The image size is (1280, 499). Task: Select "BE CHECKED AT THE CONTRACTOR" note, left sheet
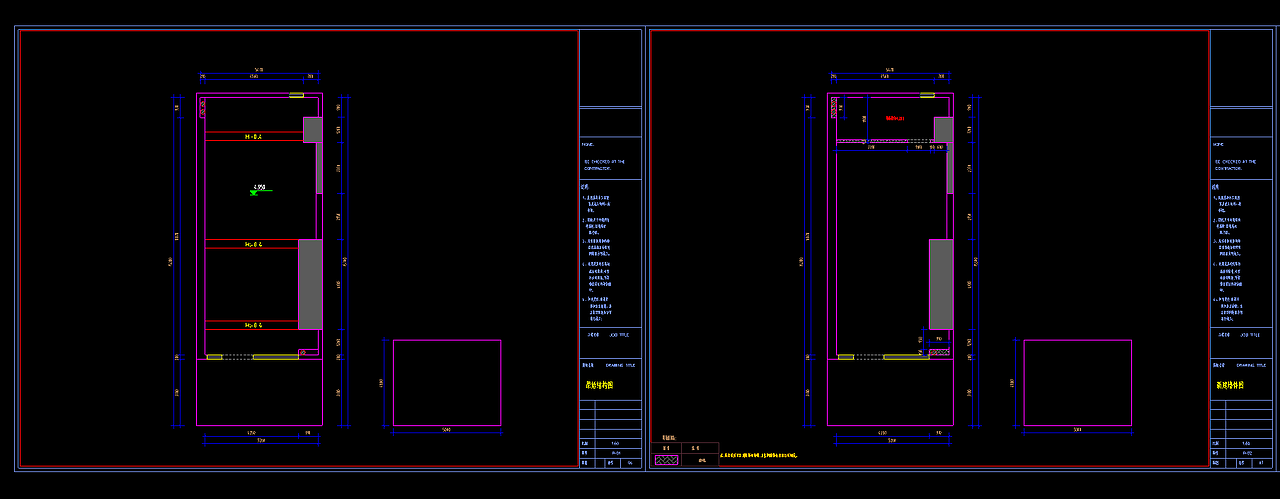[x=604, y=164]
